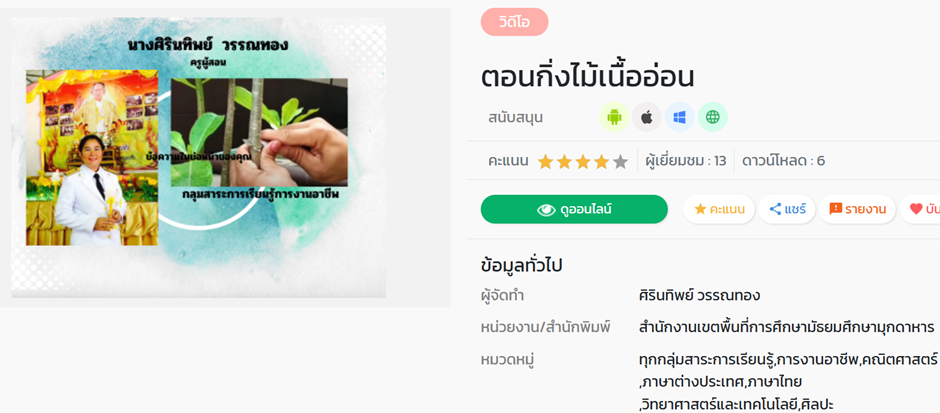Click the web globe platform icon
Viewport: 940px width, 413px height.
[x=713, y=117]
